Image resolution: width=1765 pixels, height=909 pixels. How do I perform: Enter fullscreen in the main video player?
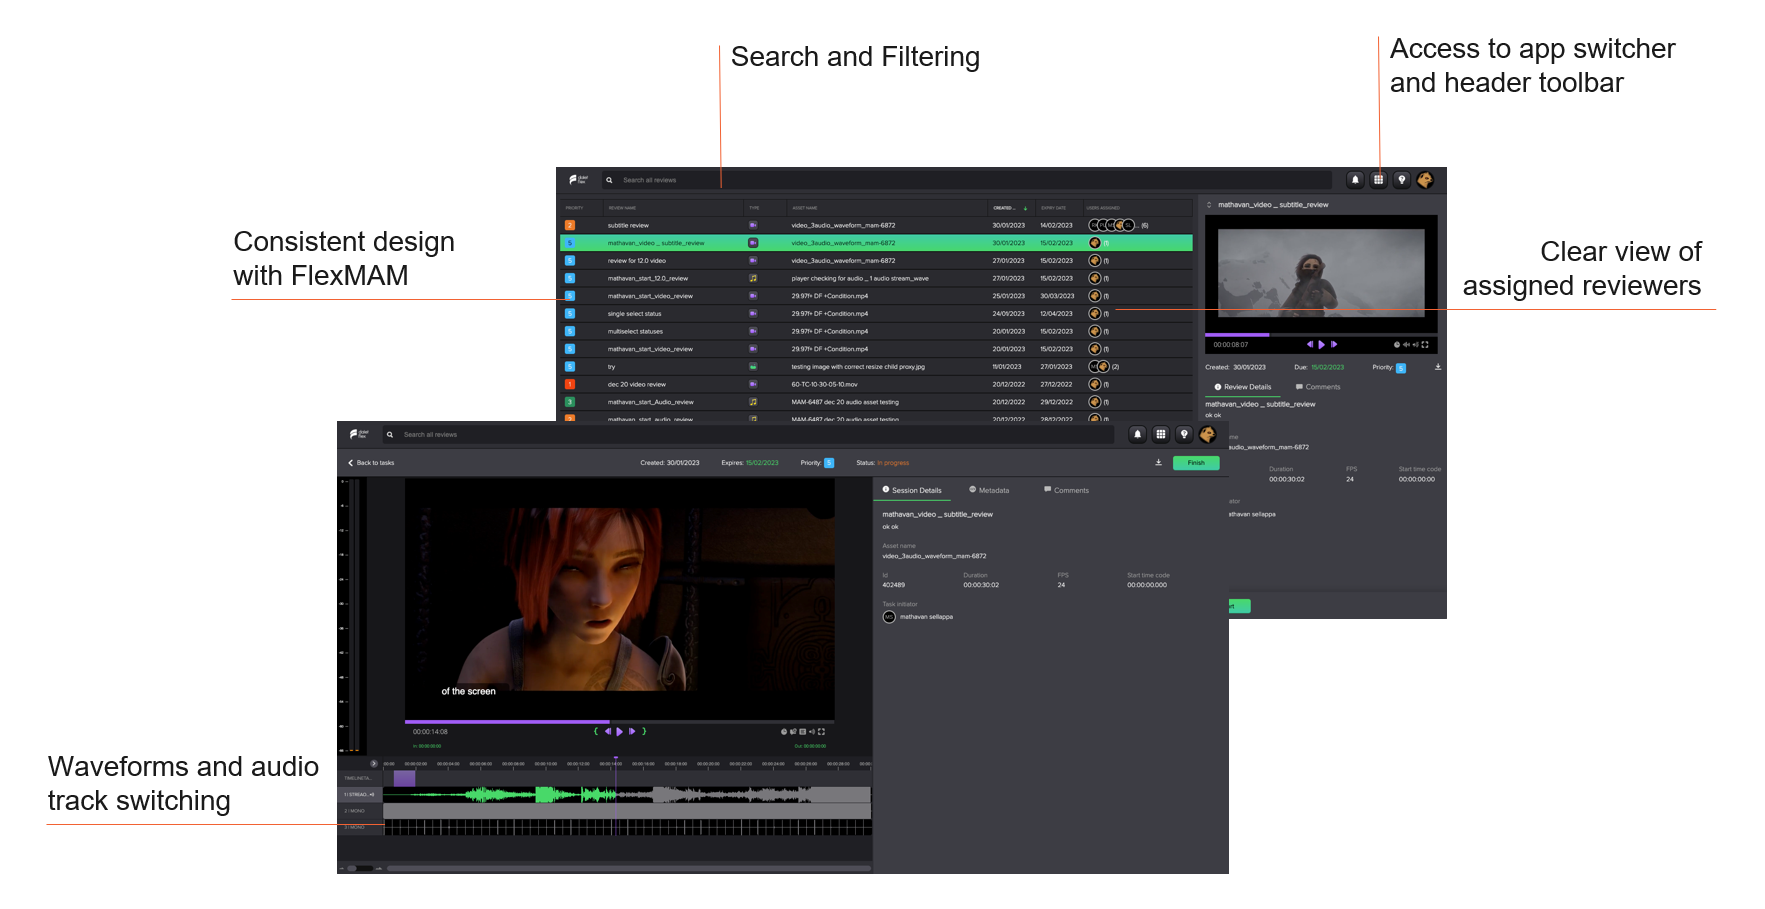point(822,732)
